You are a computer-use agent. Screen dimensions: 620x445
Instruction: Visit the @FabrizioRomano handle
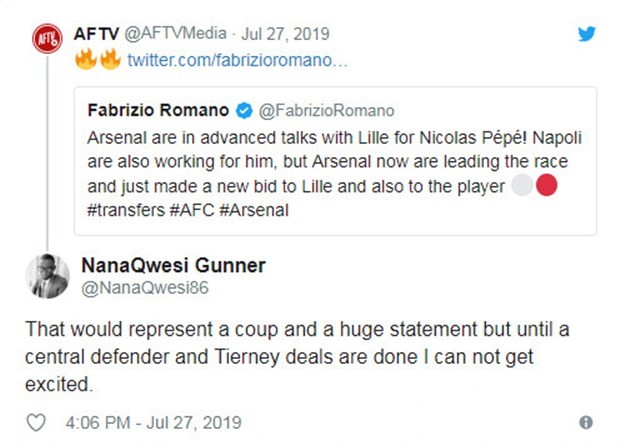pos(326,108)
